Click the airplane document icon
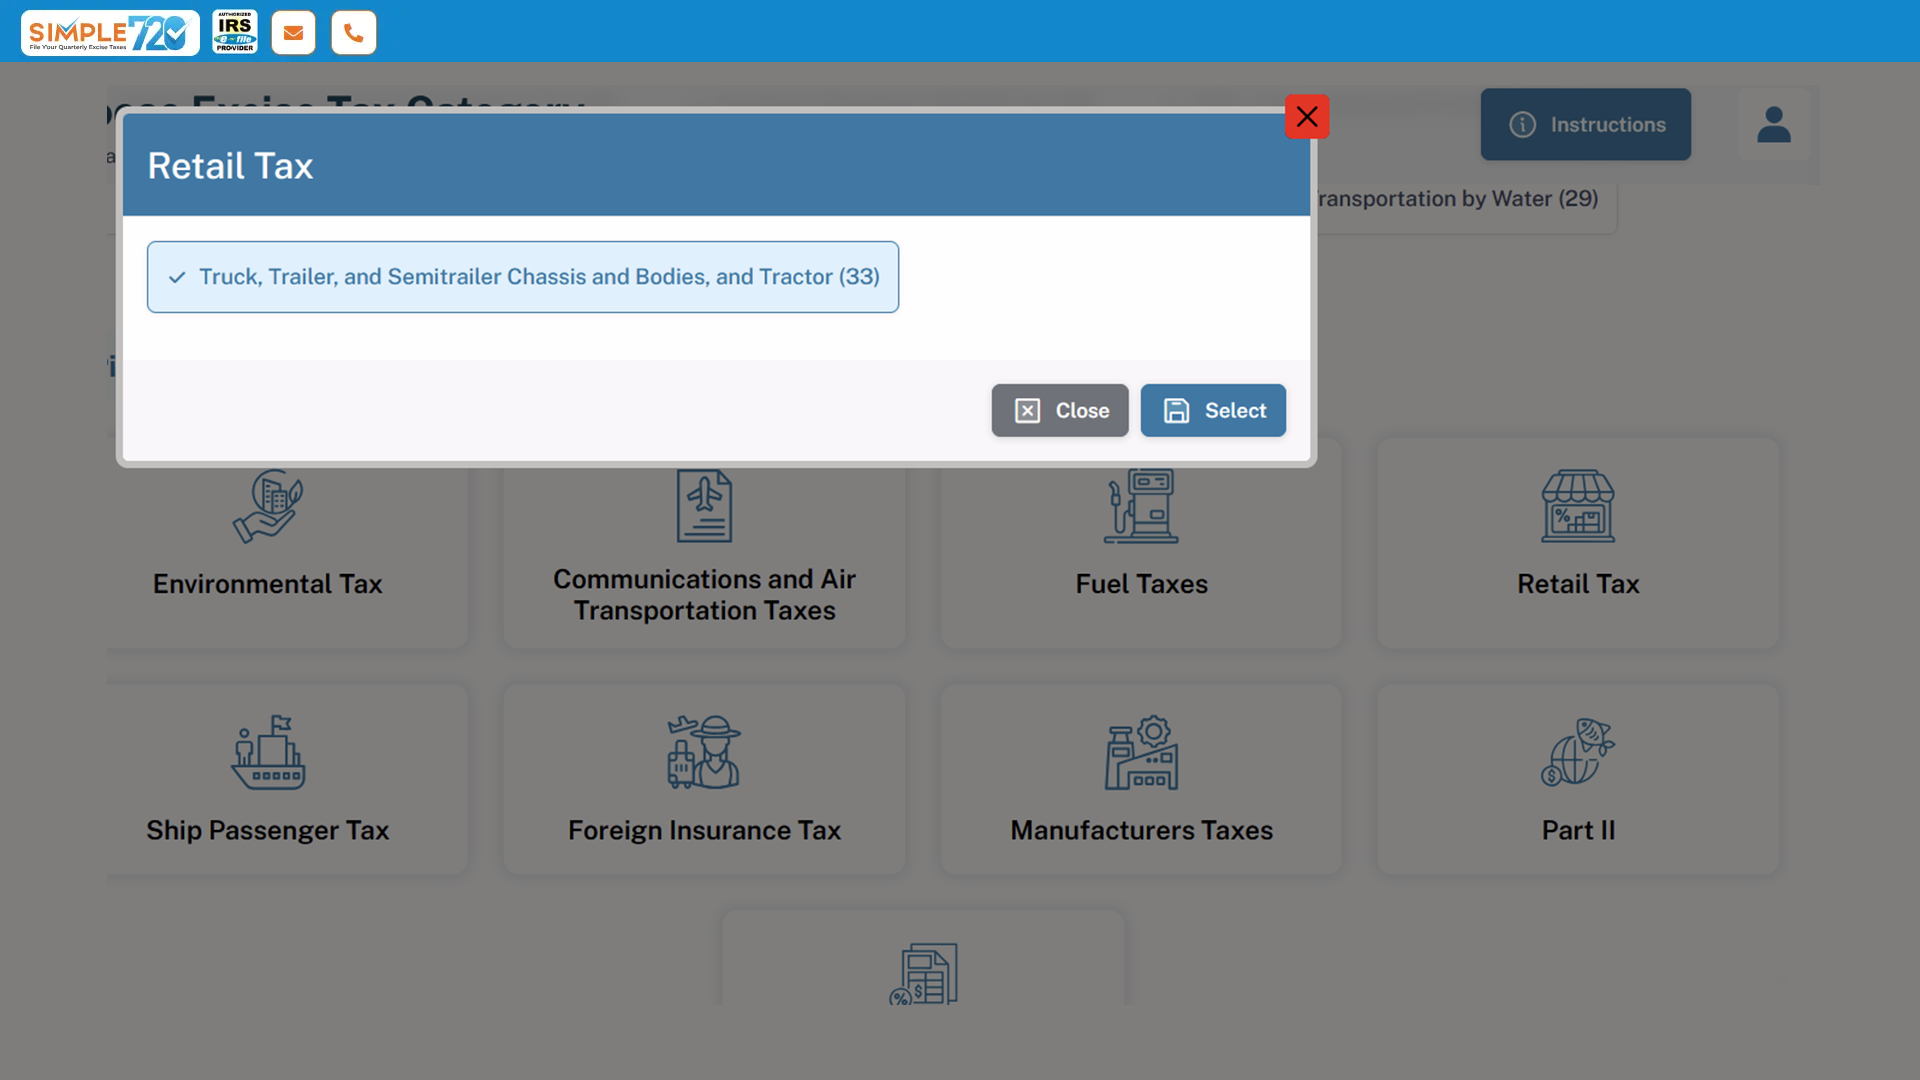 pyautogui.click(x=704, y=506)
